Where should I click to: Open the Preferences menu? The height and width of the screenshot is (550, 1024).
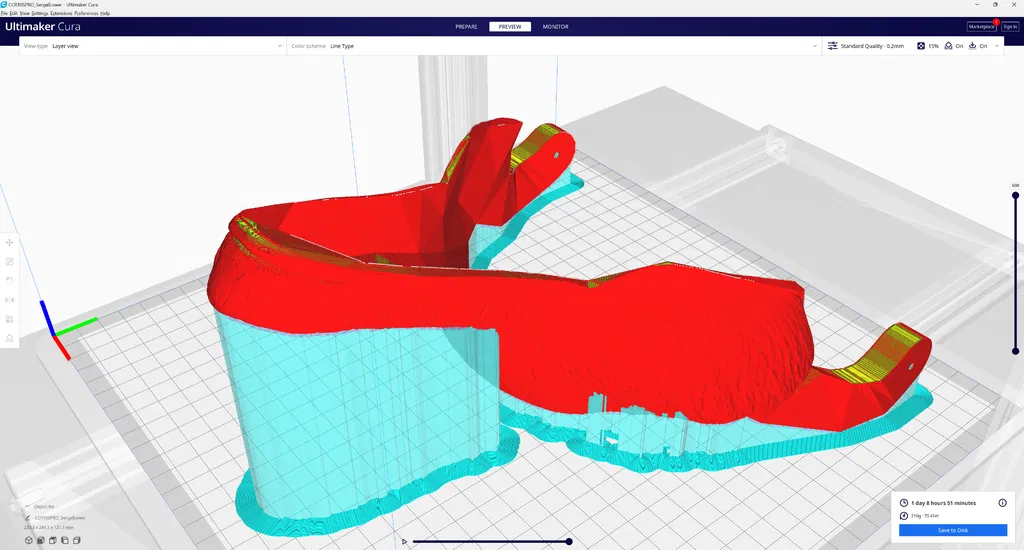[86, 13]
